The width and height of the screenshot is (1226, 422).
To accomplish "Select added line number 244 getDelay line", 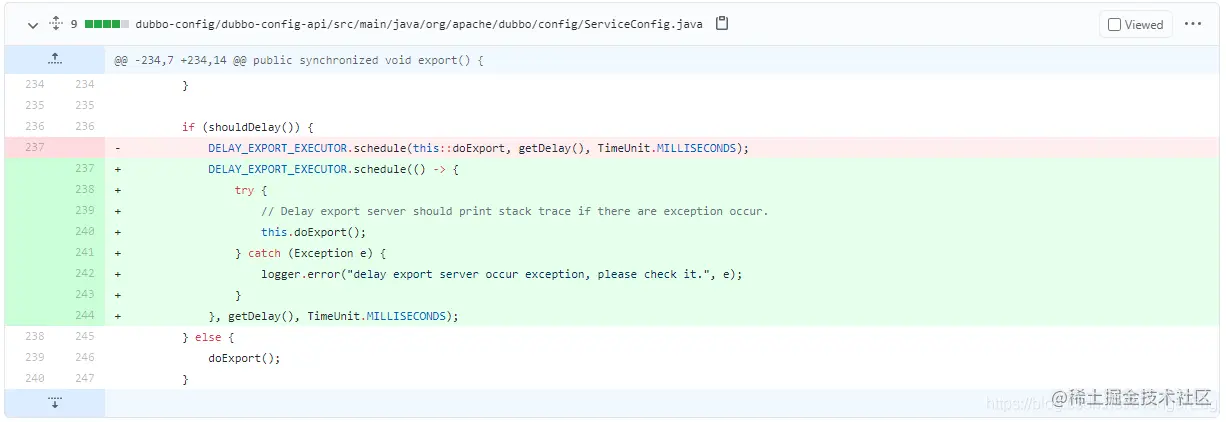I will (x=84, y=316).
